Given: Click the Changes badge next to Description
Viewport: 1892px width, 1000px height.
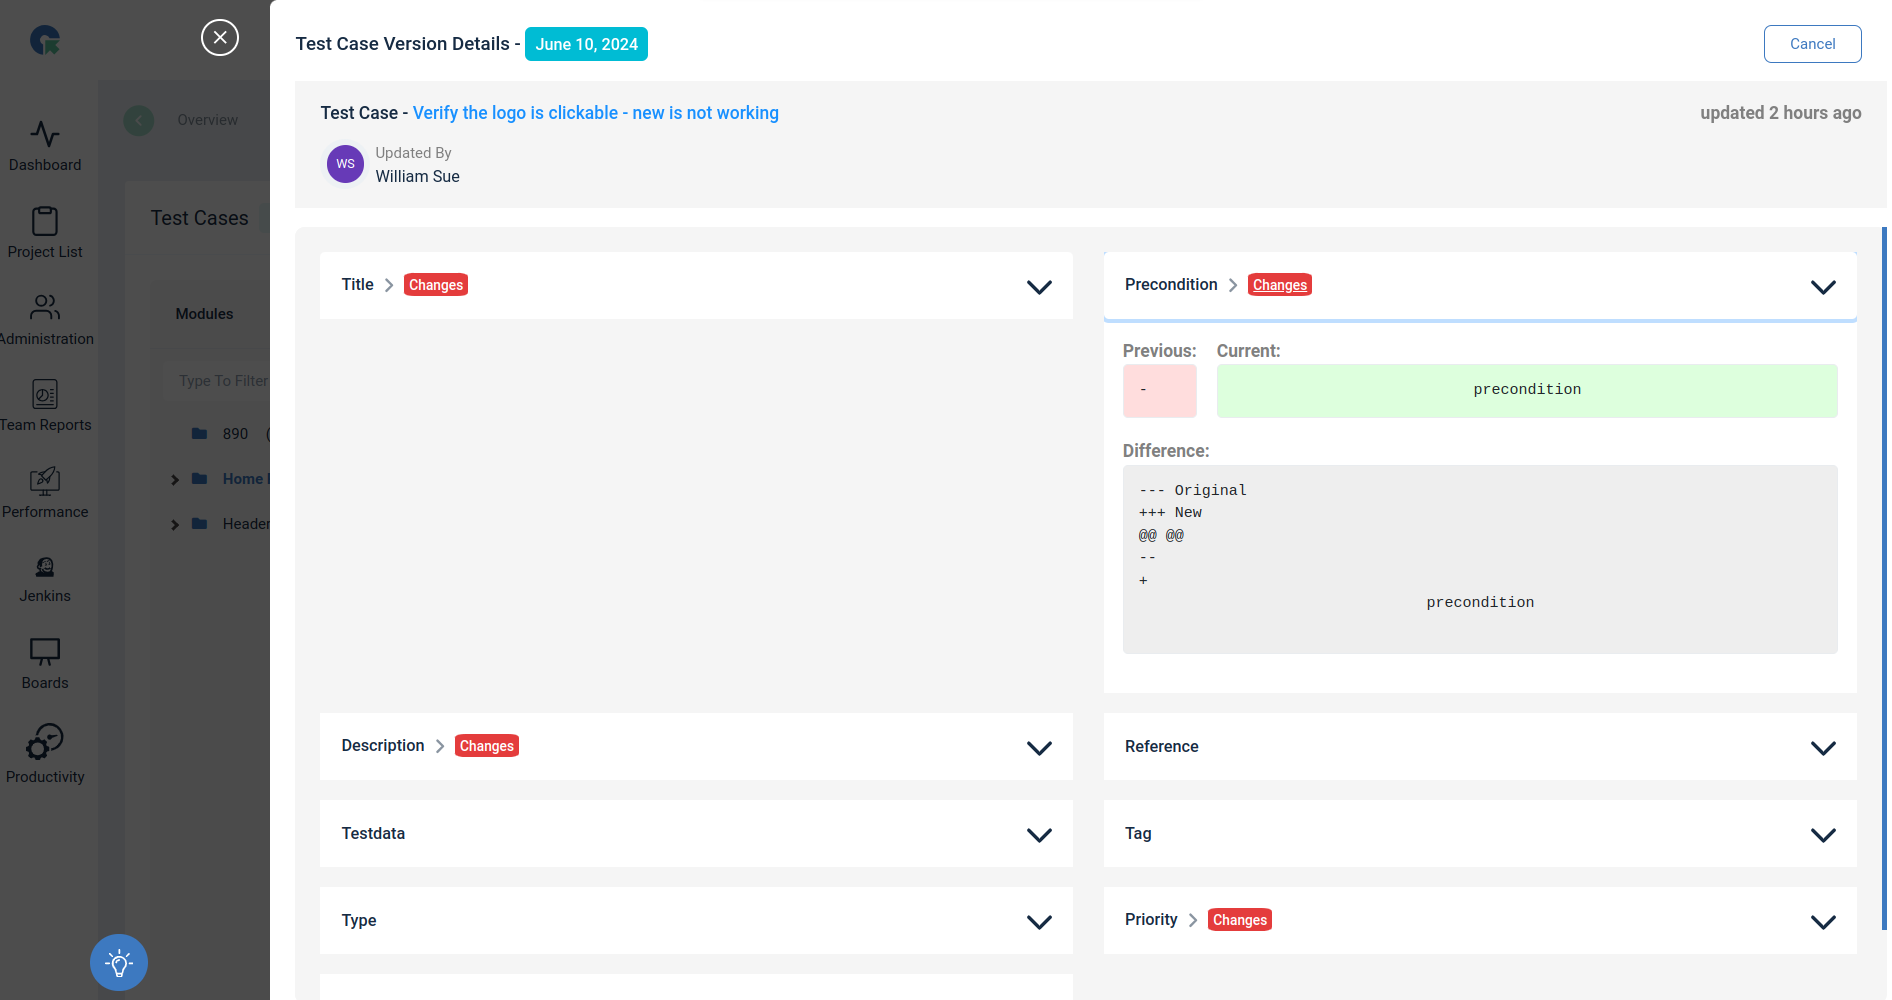Looking at the screenshot, I should pyautogui.click(x=487, y=746).
